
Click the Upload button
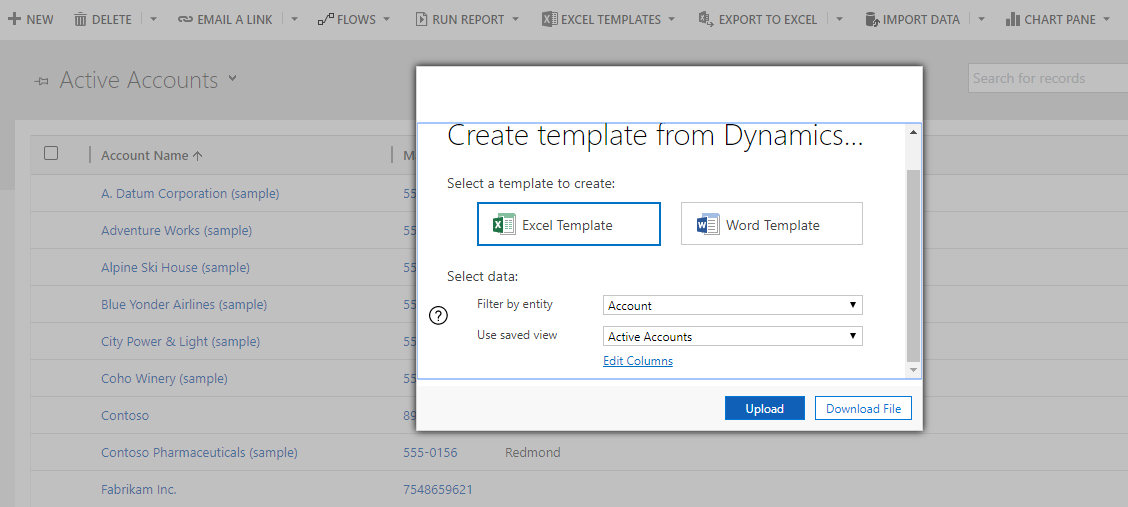[x=764, y=408]
